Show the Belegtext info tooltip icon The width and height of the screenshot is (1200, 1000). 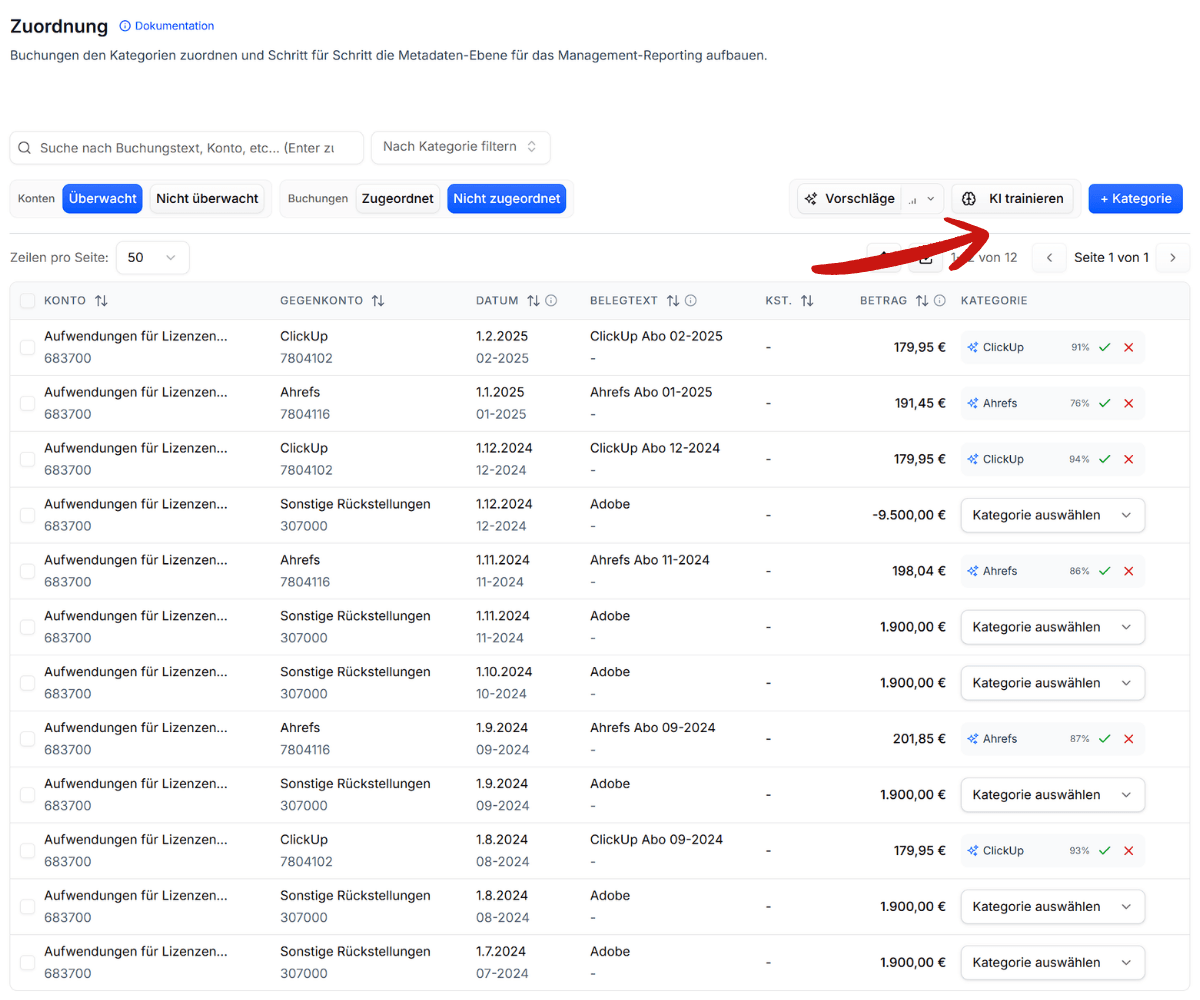click(x=691, y=301)
